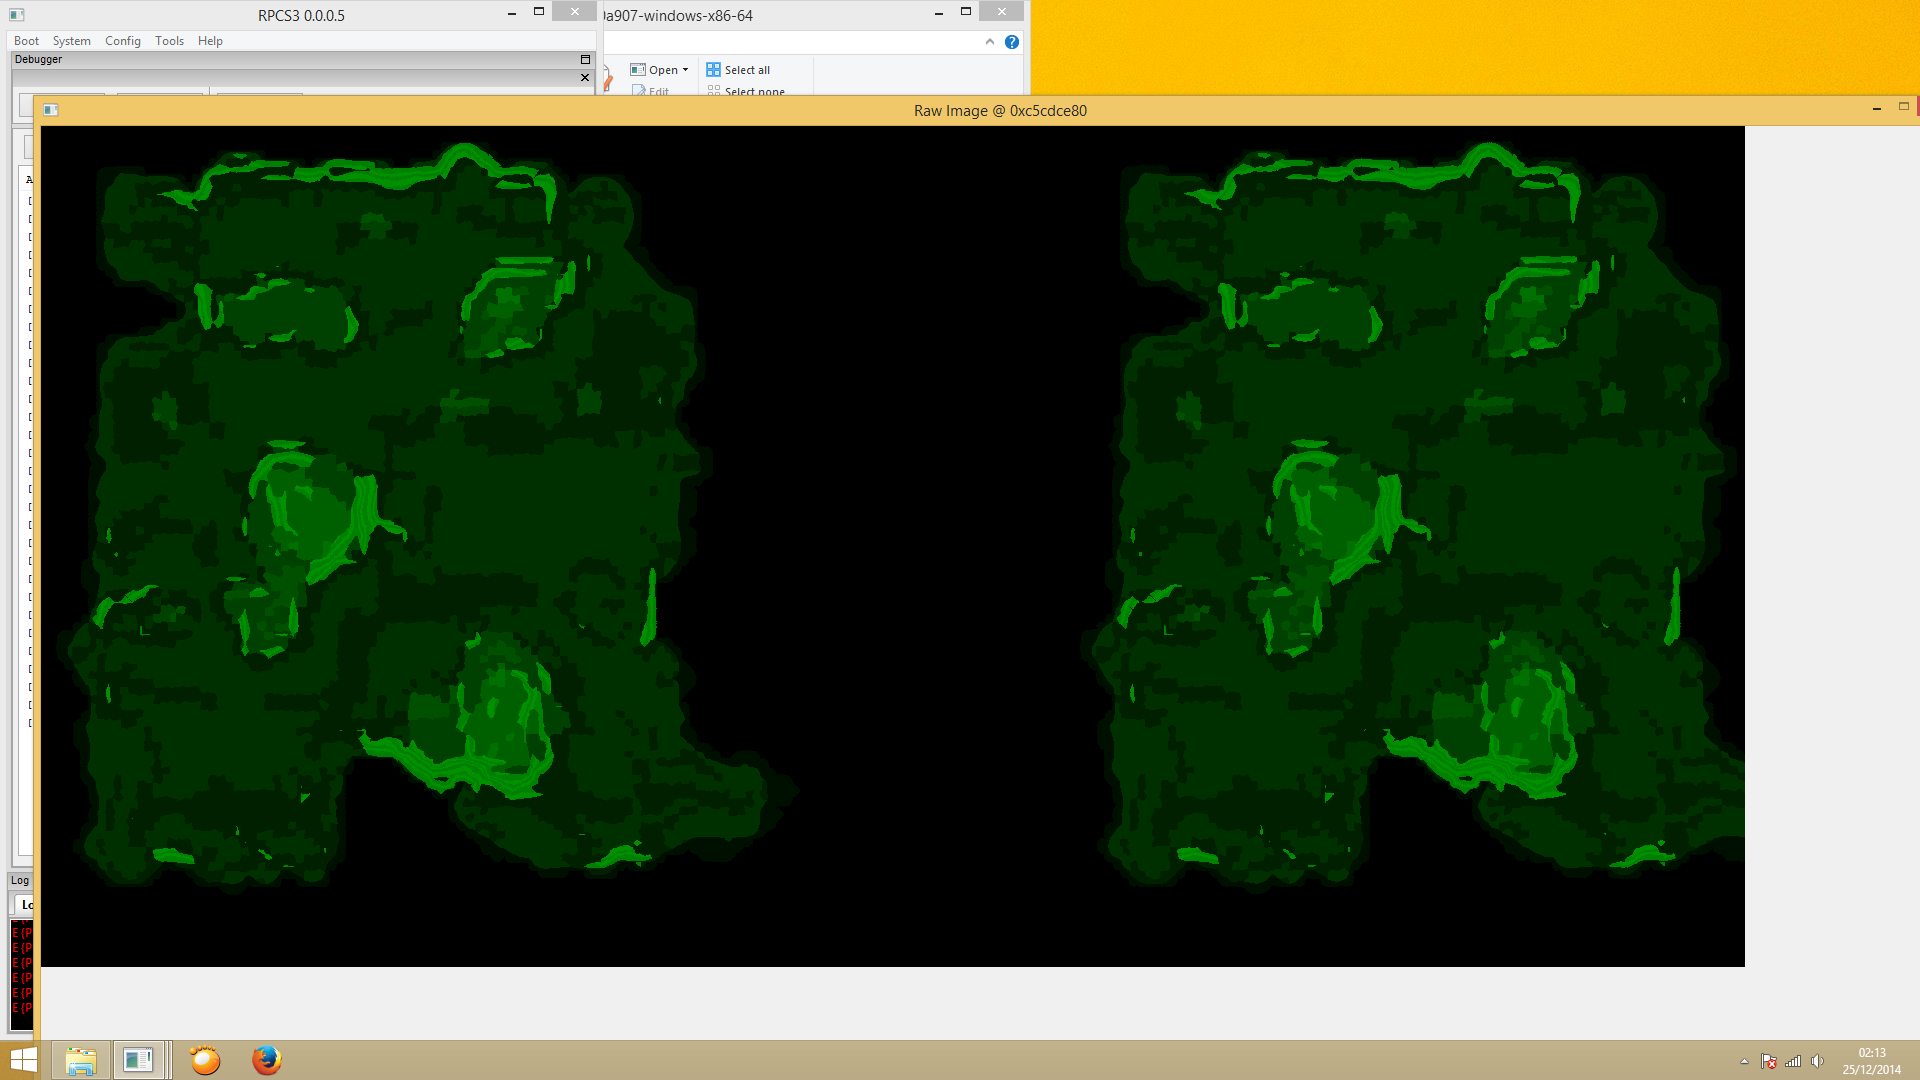This screenshot has width=1920, height=1080.
Task: Open File Explorer from the taskbar
Action: click(81, 1060)
